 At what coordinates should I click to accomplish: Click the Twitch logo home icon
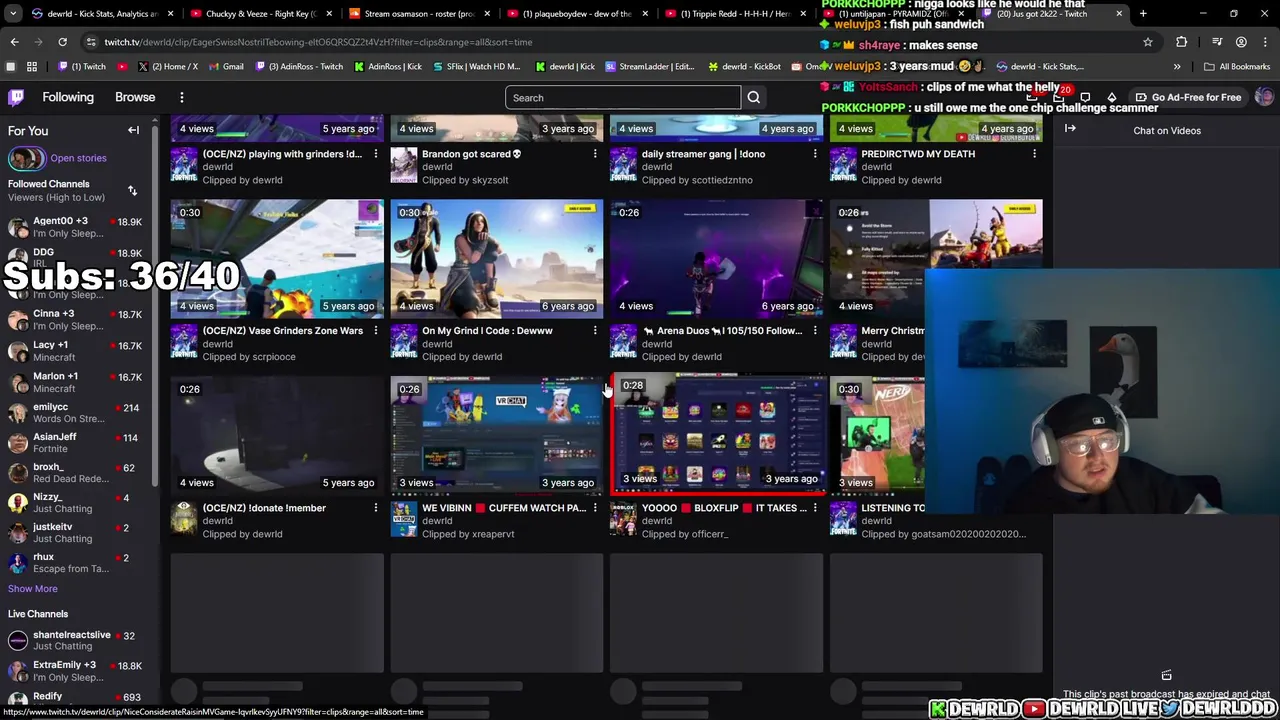coord(16,97)
